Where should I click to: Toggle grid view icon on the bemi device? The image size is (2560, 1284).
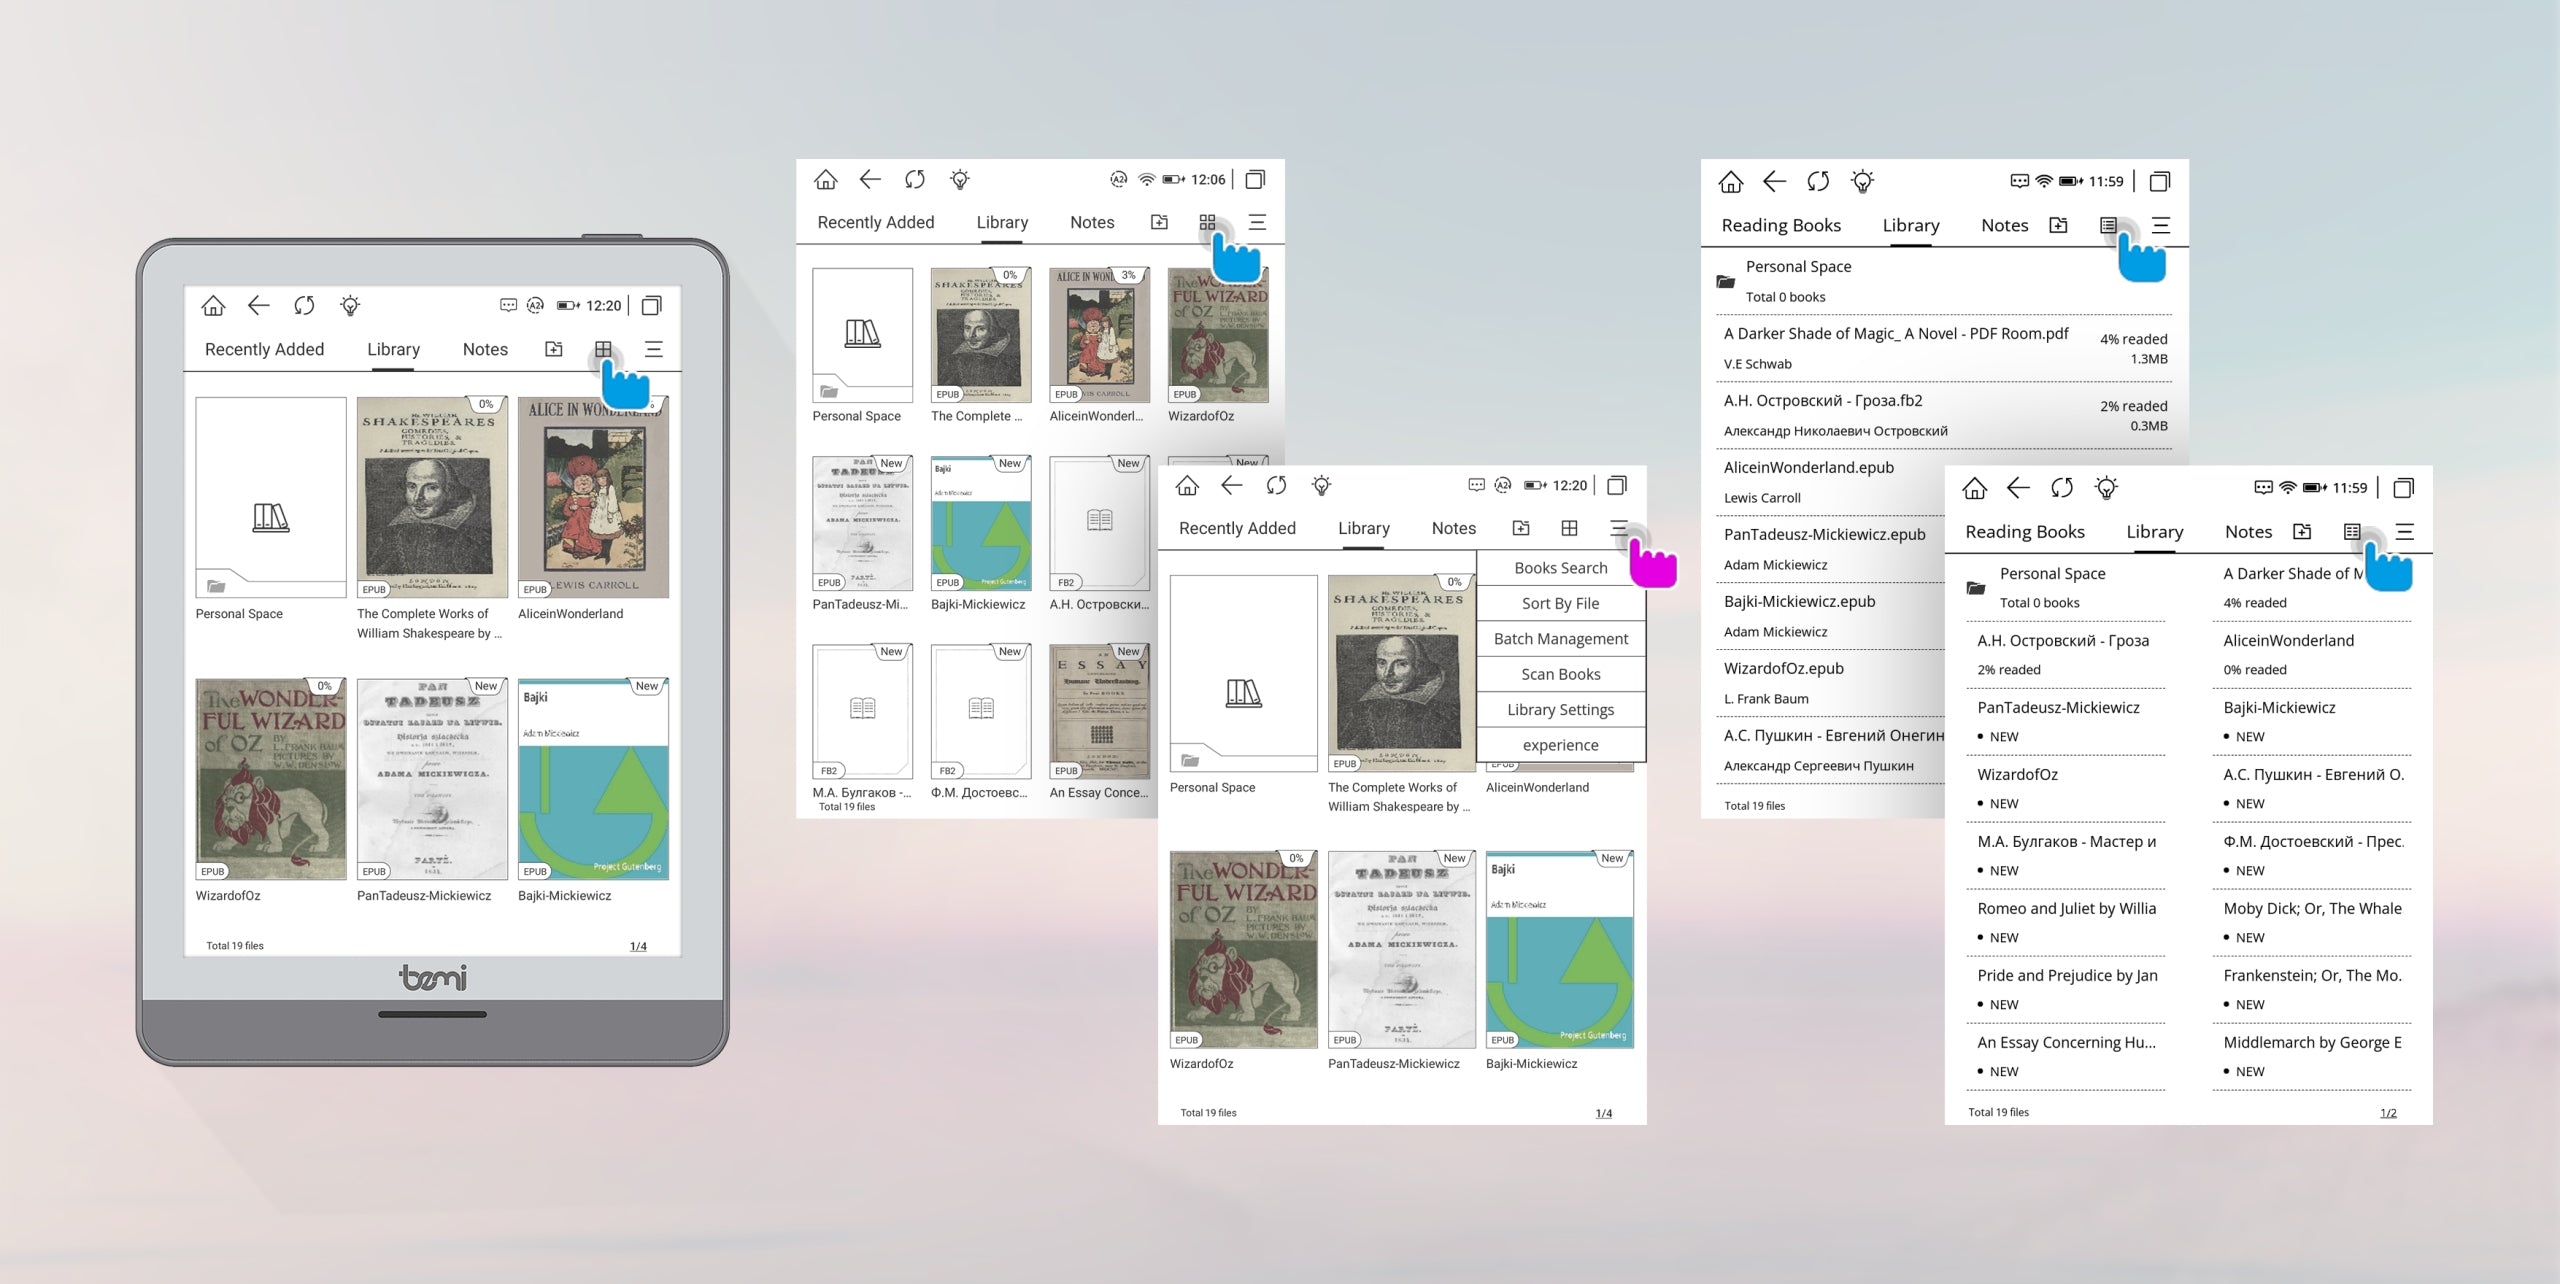point(603,349)
